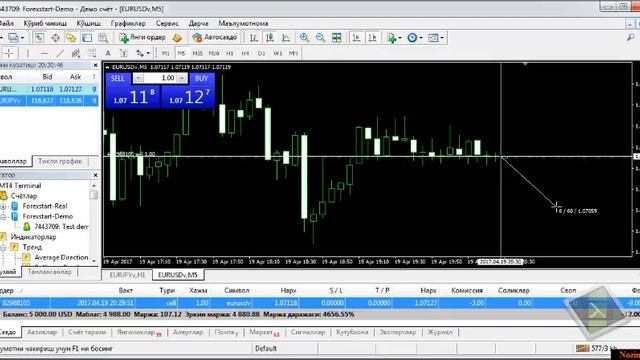Click the Navigator vertical scrollbar
The height and width of the screenshot is (360, 640).
click(94, 223)
